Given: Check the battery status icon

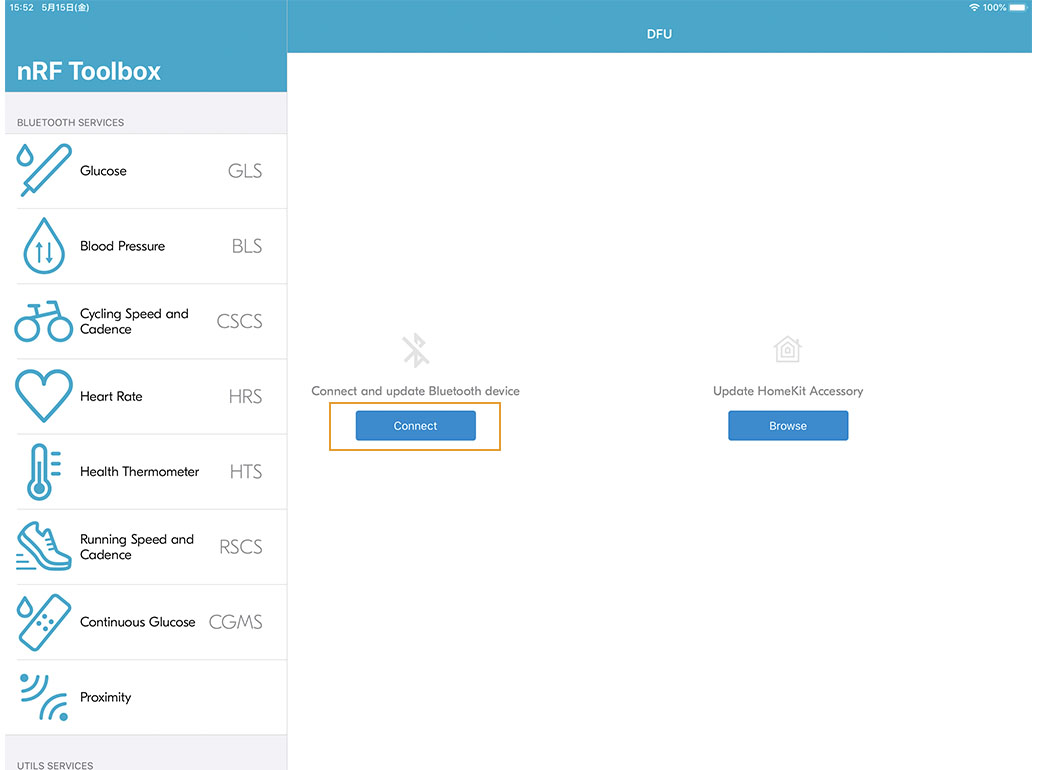Looking at the screenshot, I should 1018,7.
